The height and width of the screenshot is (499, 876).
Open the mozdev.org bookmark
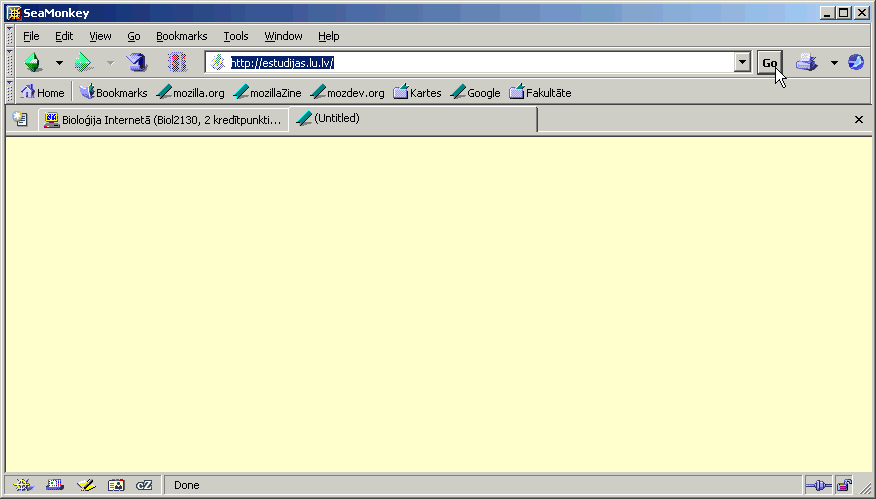tap(347, 92)
